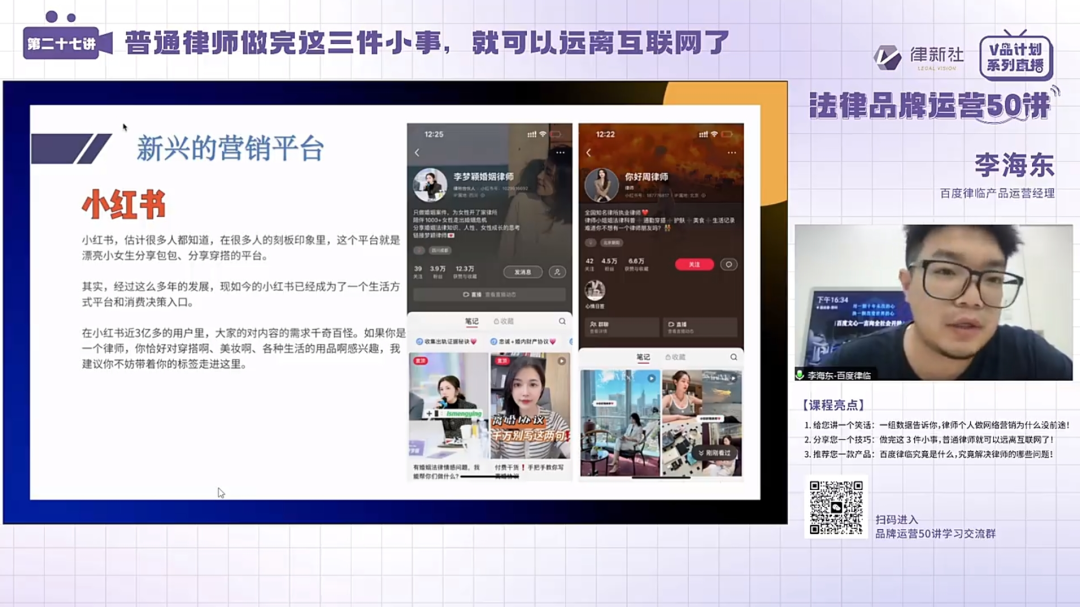Select 收藏 tab on 李梦颖婚姻律师 profile
The height and width of the screenshot is (607, 1080).
click(x=504, y=321)
